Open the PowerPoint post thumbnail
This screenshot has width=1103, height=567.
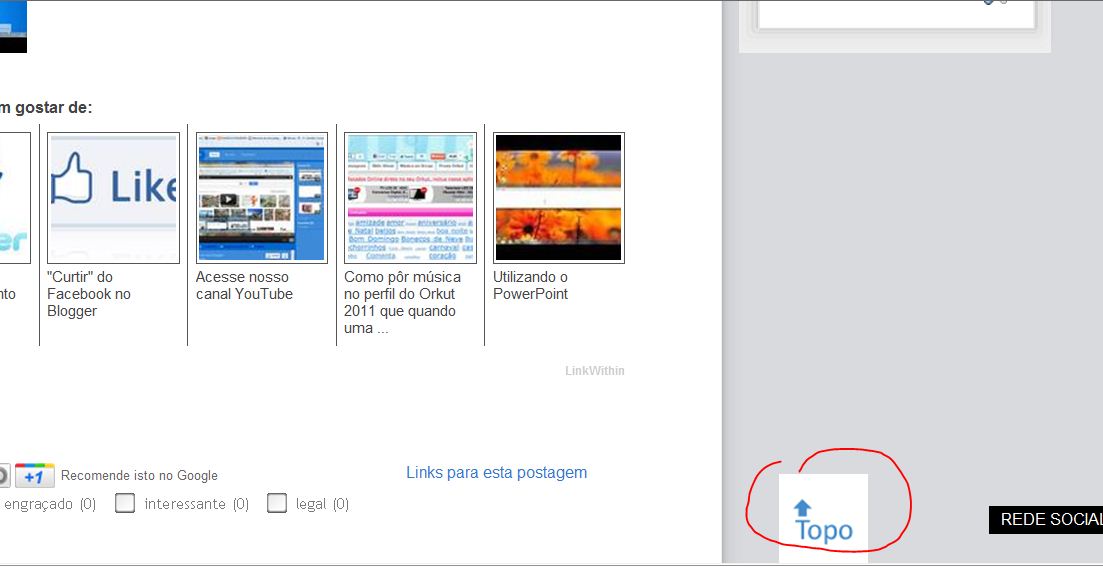click(x=559, y=198)
